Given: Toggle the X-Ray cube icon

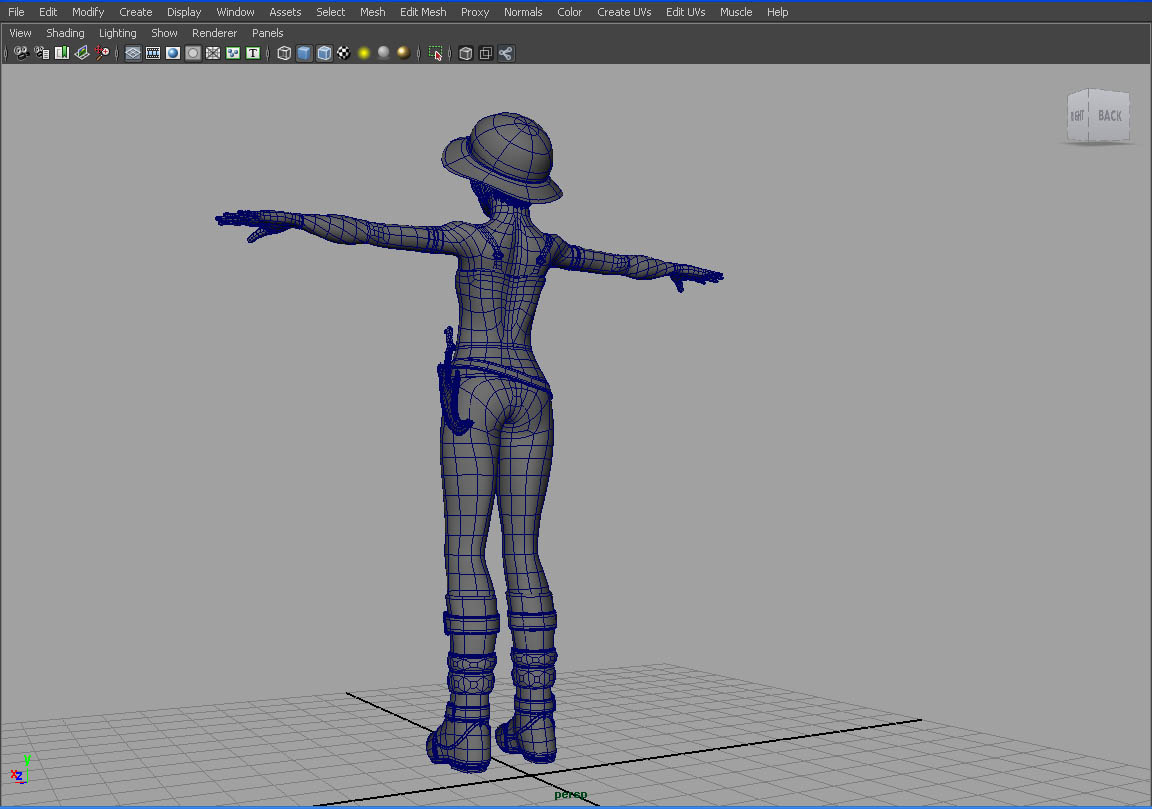Looking at the screenshot, I should (x=466, y=53).
